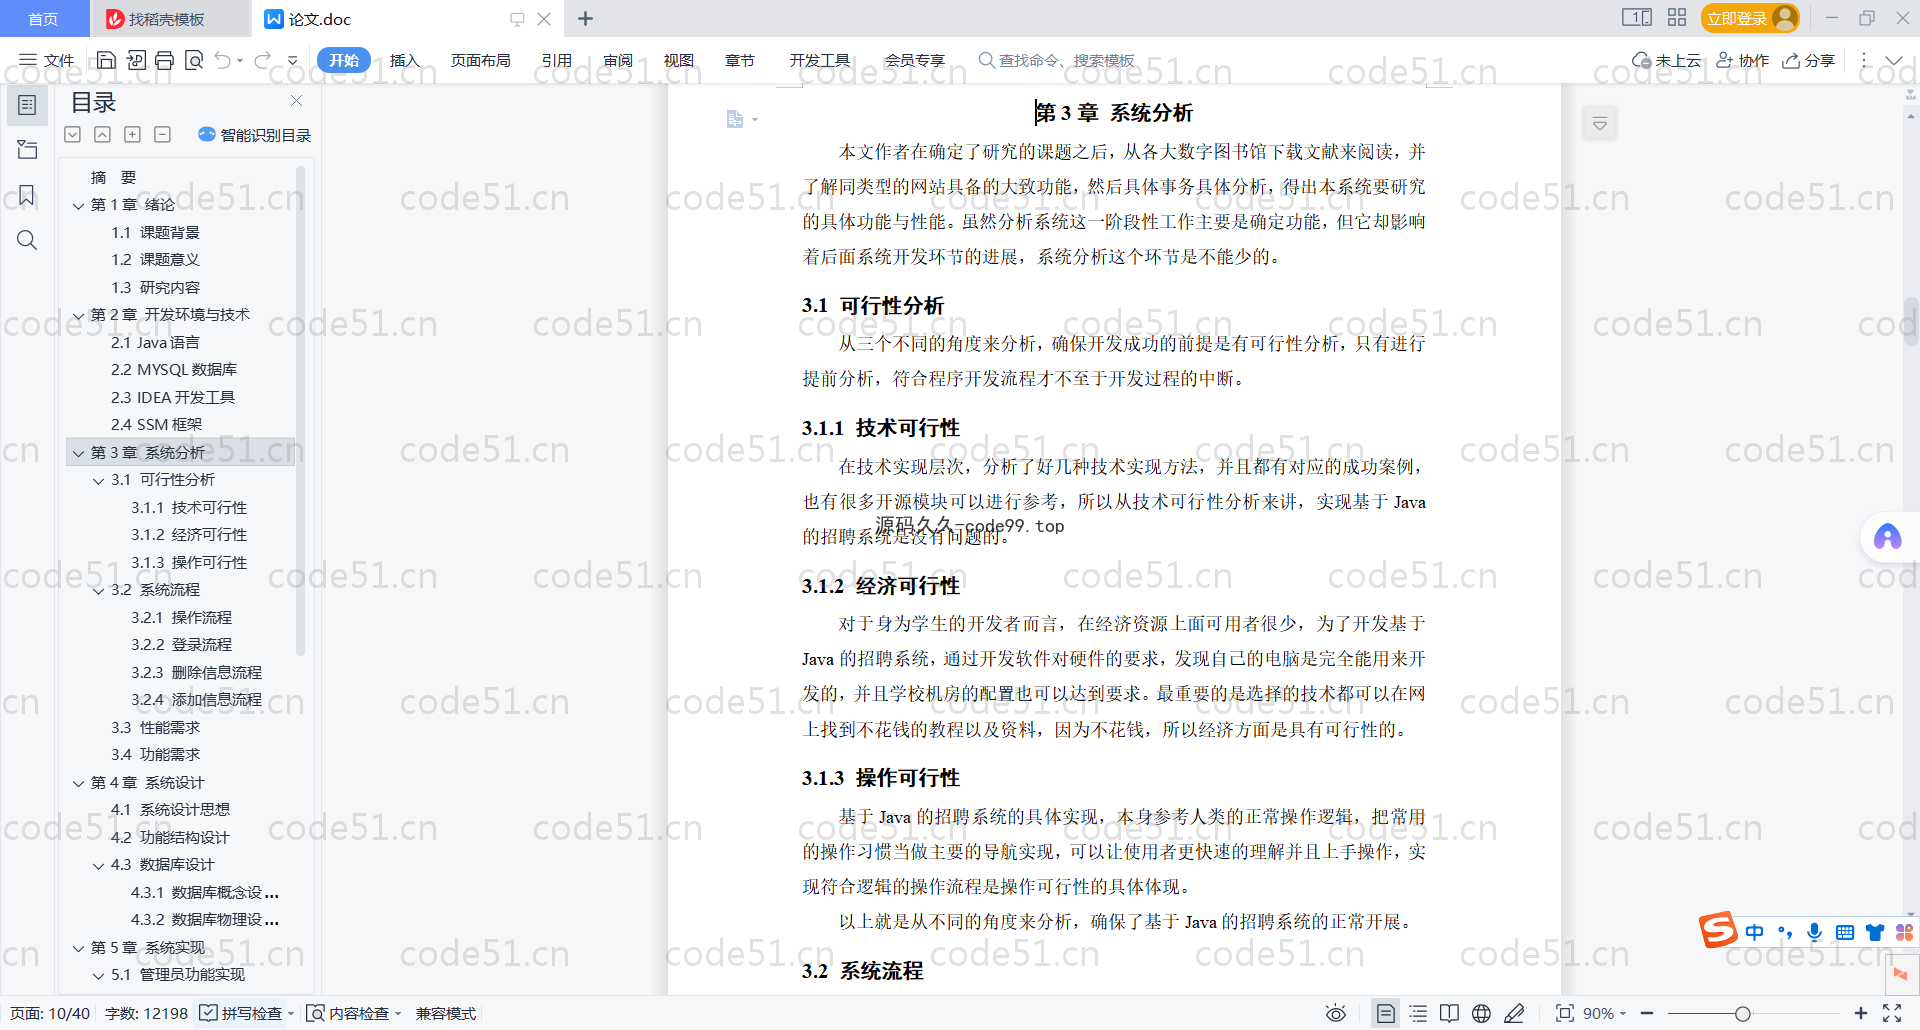Click the Print icon
This screenshot has width=1920, height=1030.
click(165, 60)
